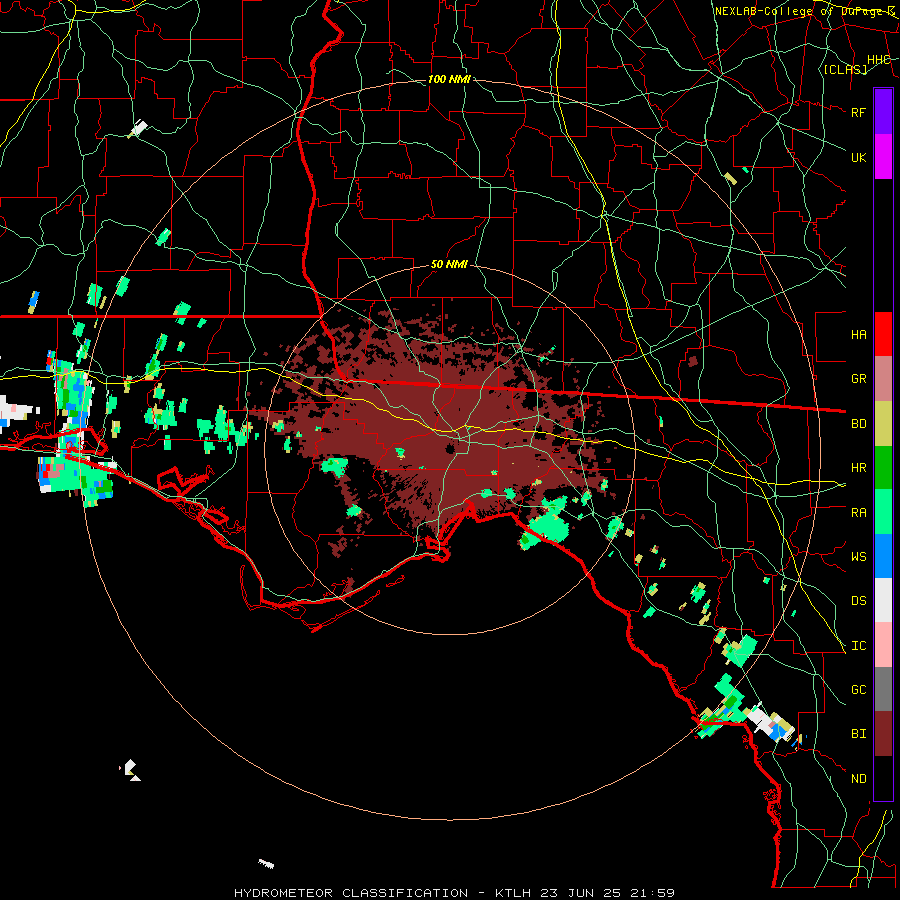Click the GR legend label
Viewport: 900px width, 900px height.
click(x=858, y=378)
